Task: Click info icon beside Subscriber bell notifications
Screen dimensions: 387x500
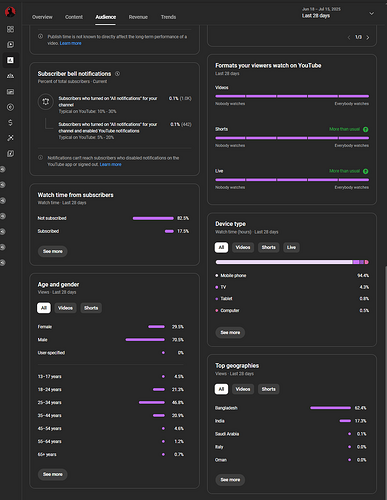Action: [117, 74]
